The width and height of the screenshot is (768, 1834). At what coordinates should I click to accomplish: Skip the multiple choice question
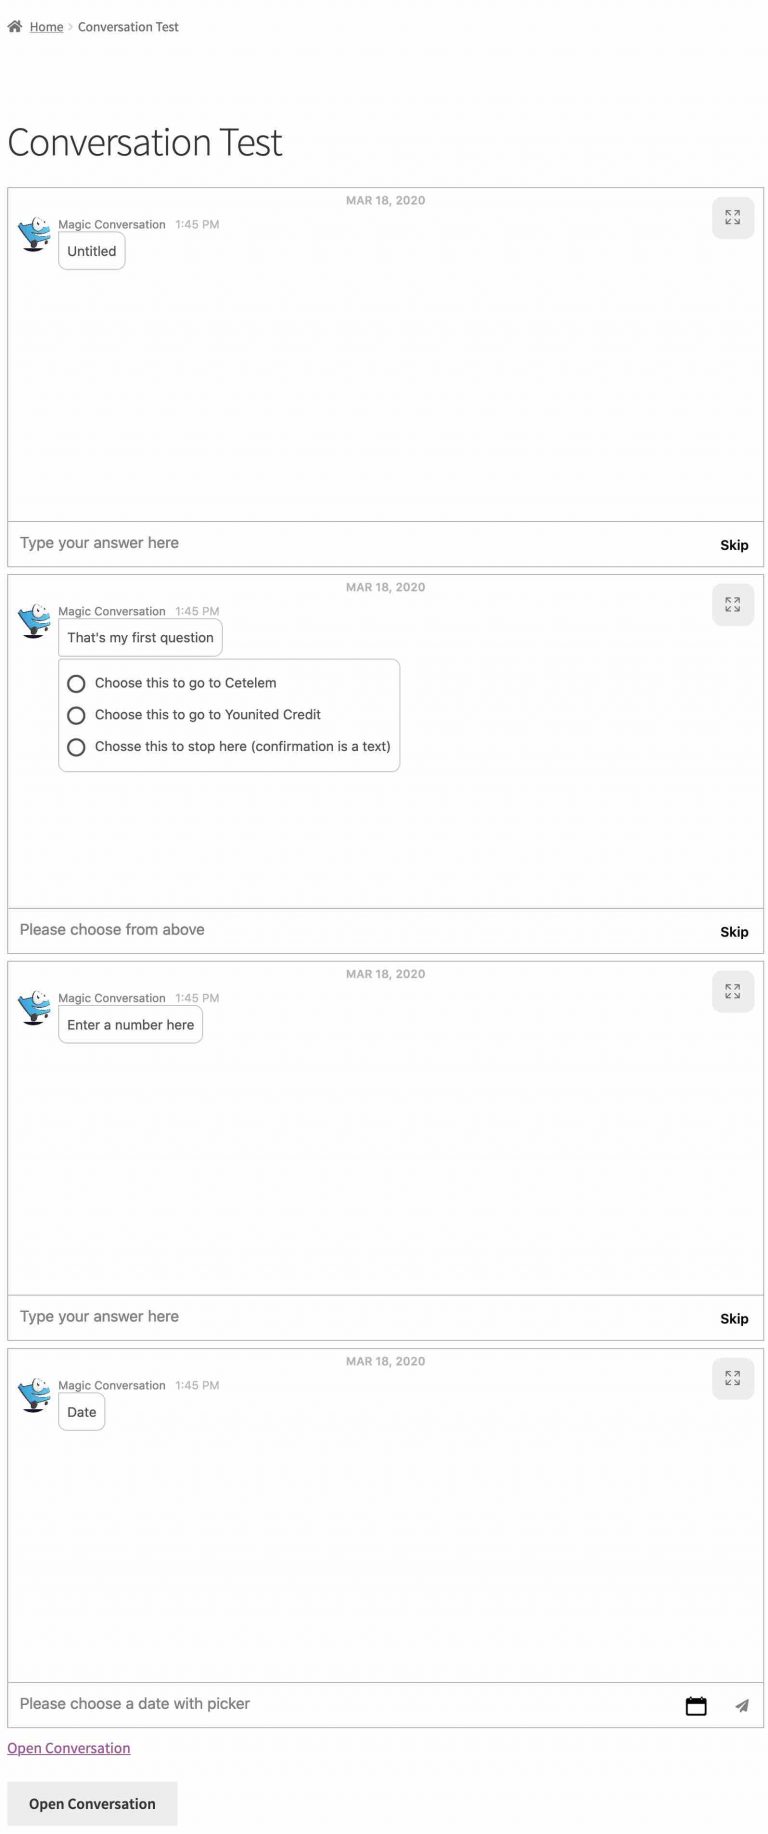[734, 931]
